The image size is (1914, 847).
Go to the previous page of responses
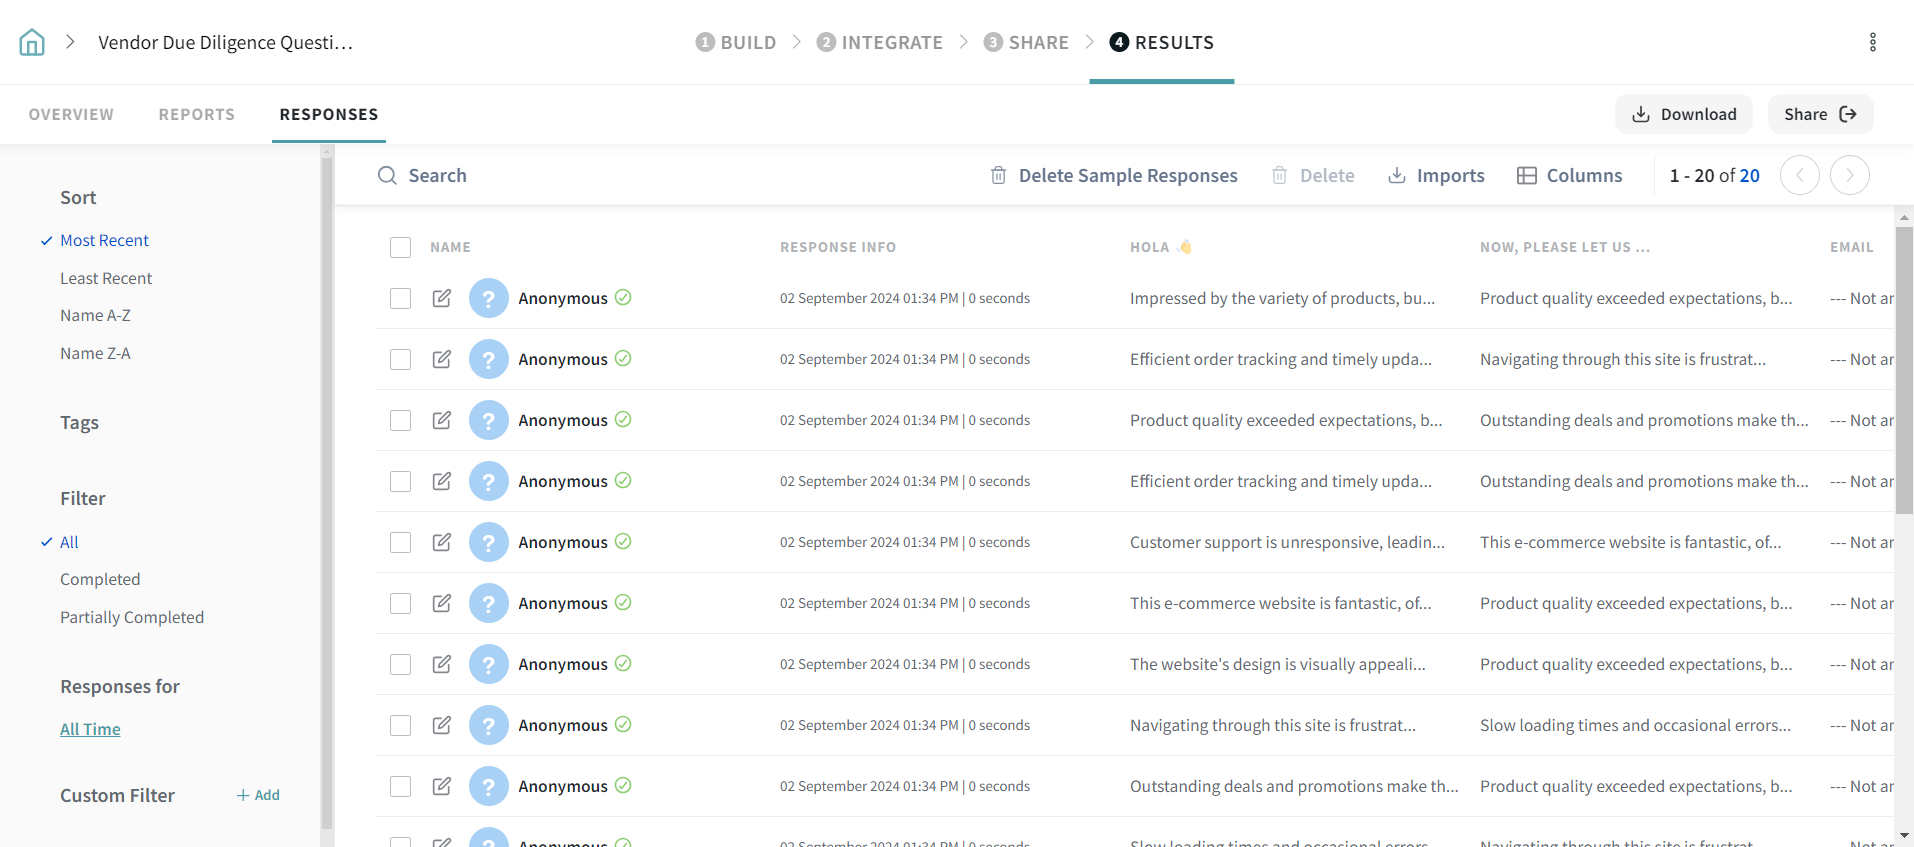point(1799,175)
